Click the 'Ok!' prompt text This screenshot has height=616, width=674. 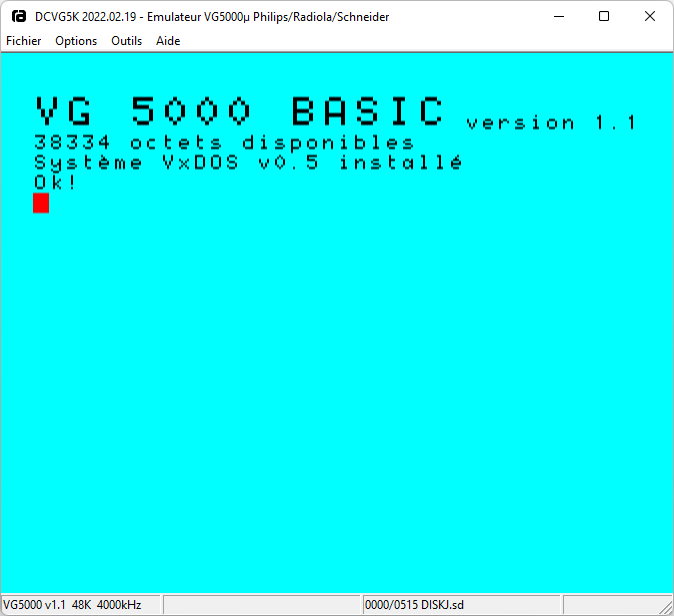(x=55, y=183)
